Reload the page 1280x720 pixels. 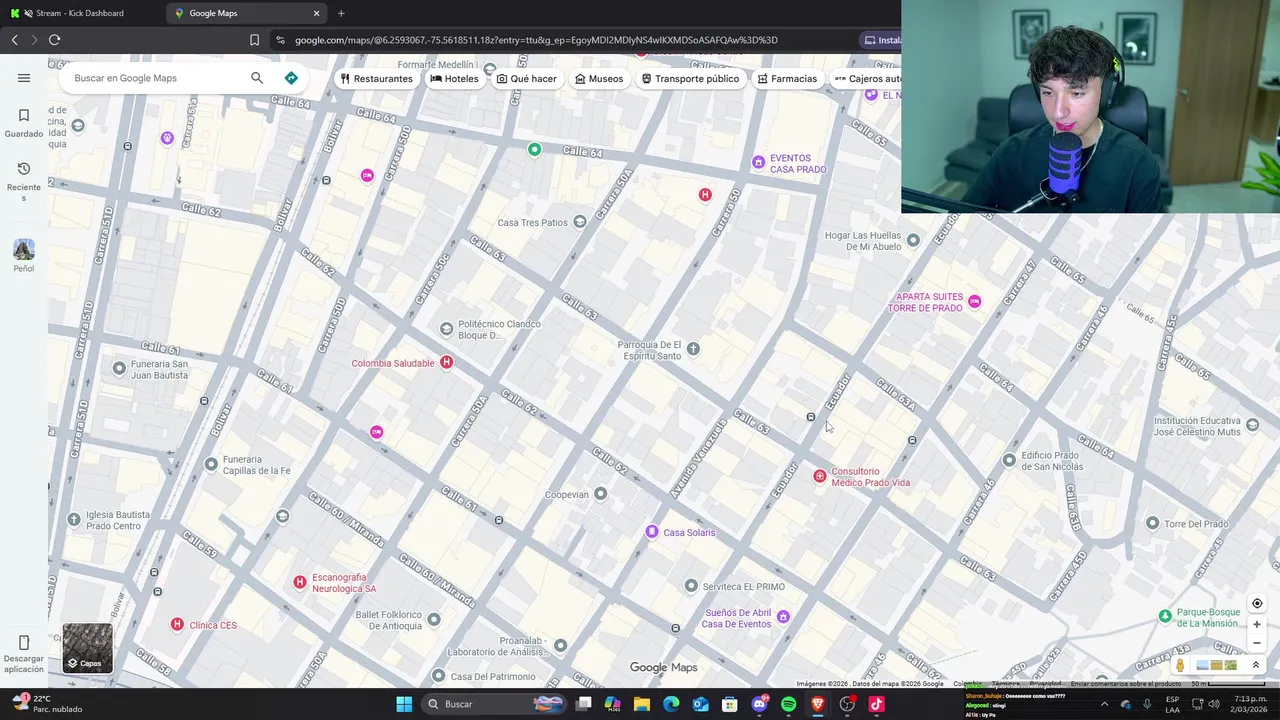coord(54,40)
